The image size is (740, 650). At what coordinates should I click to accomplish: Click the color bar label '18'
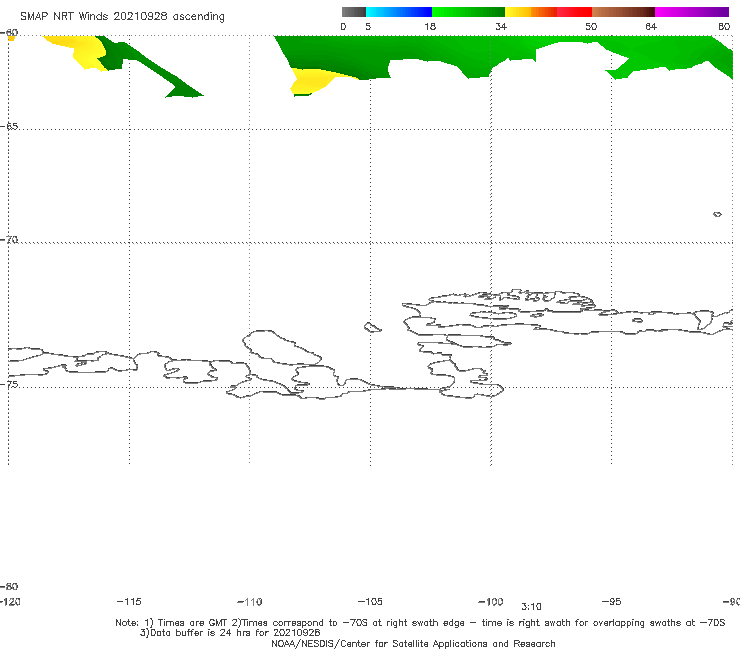tap(429, 26)
